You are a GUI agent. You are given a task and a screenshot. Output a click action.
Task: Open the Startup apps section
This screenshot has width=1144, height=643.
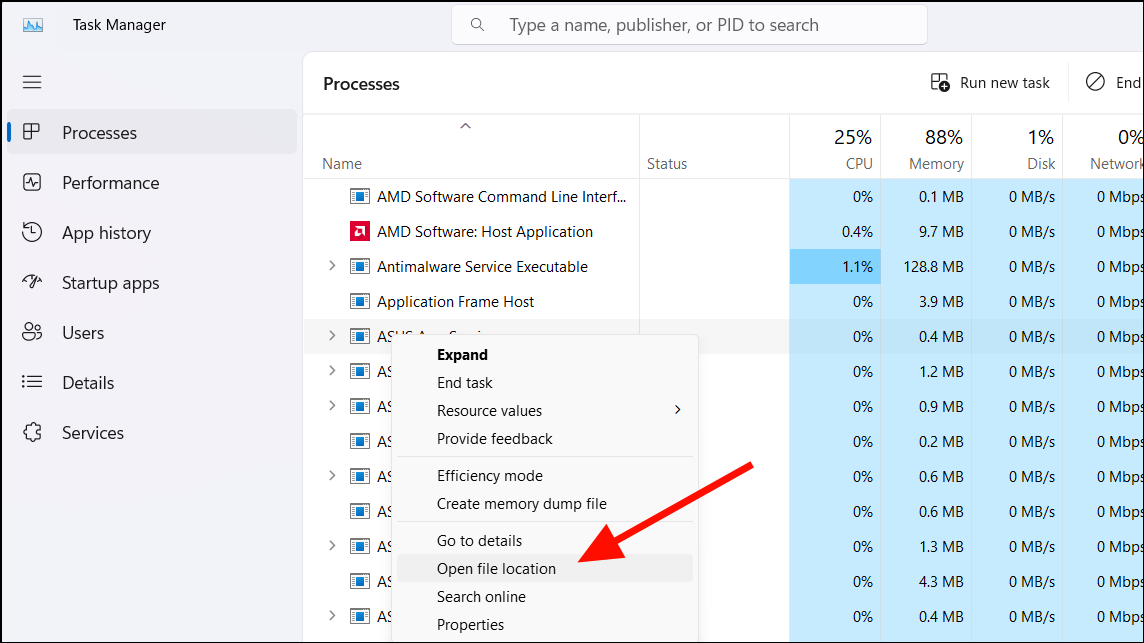click(113, 282)
